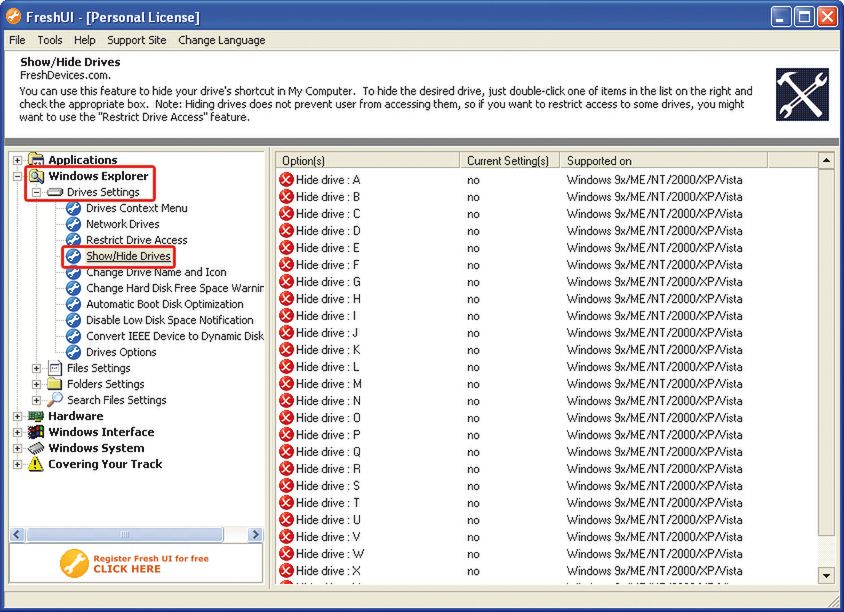Screen dimensions: 844x612
Task: Sort by the Current Setting(s) column header
Action: [510, 160]
